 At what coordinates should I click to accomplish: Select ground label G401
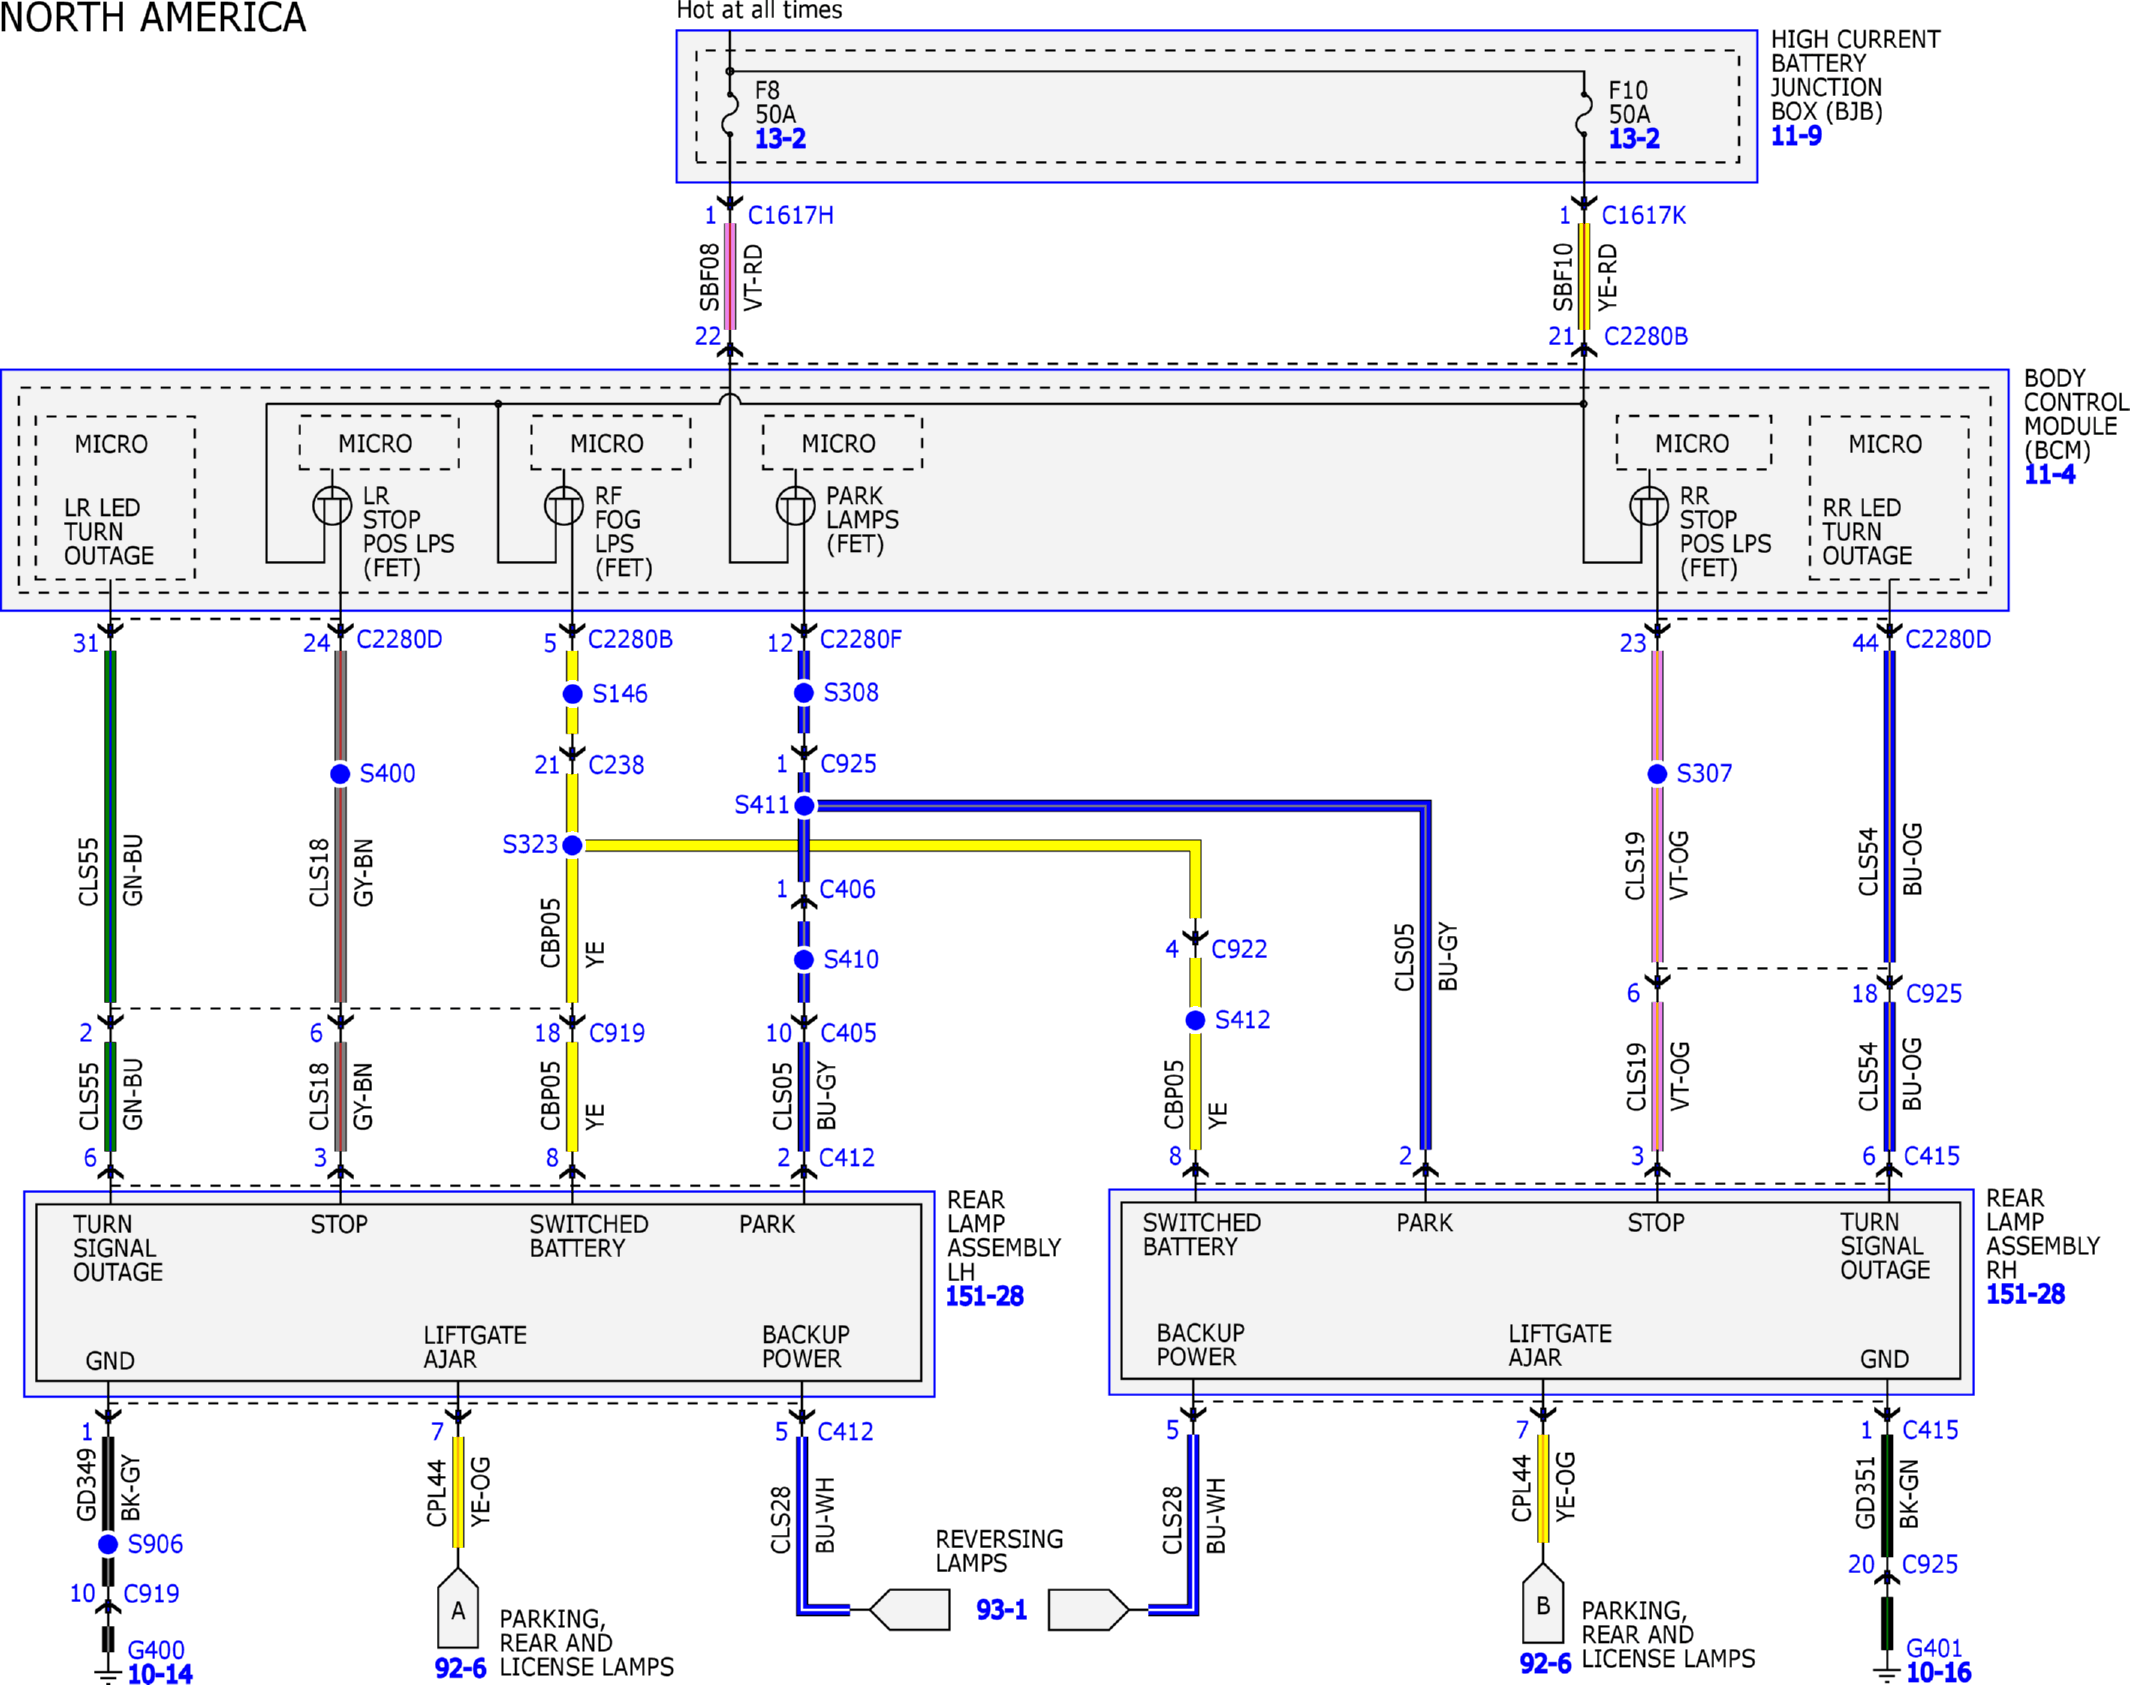click(1934, 1648)
